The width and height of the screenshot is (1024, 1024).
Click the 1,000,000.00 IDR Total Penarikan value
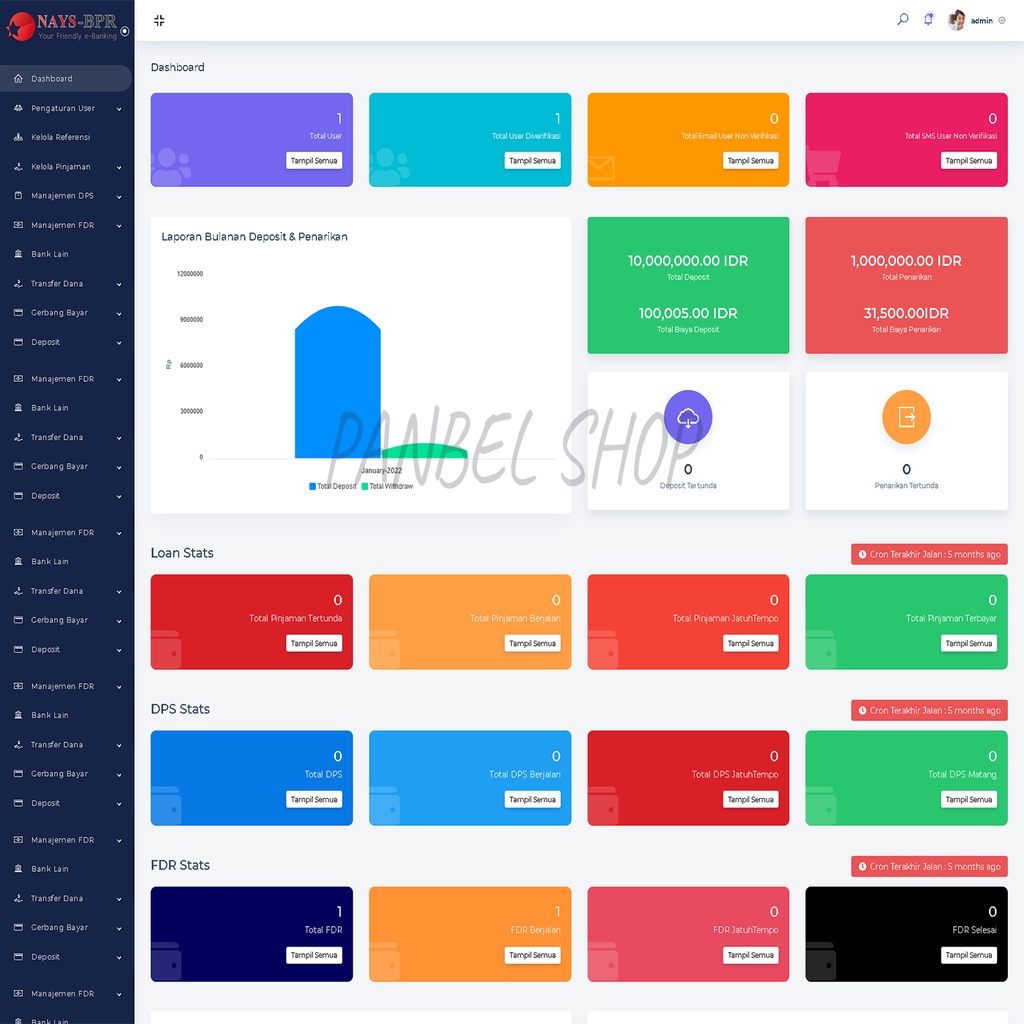(906, 261)
